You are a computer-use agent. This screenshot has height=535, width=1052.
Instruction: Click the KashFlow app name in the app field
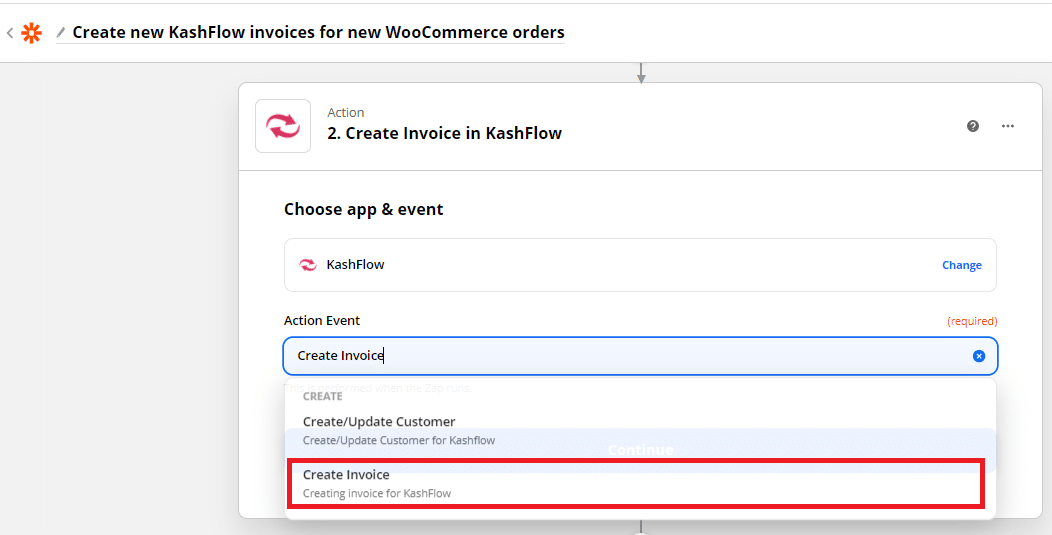355,265
